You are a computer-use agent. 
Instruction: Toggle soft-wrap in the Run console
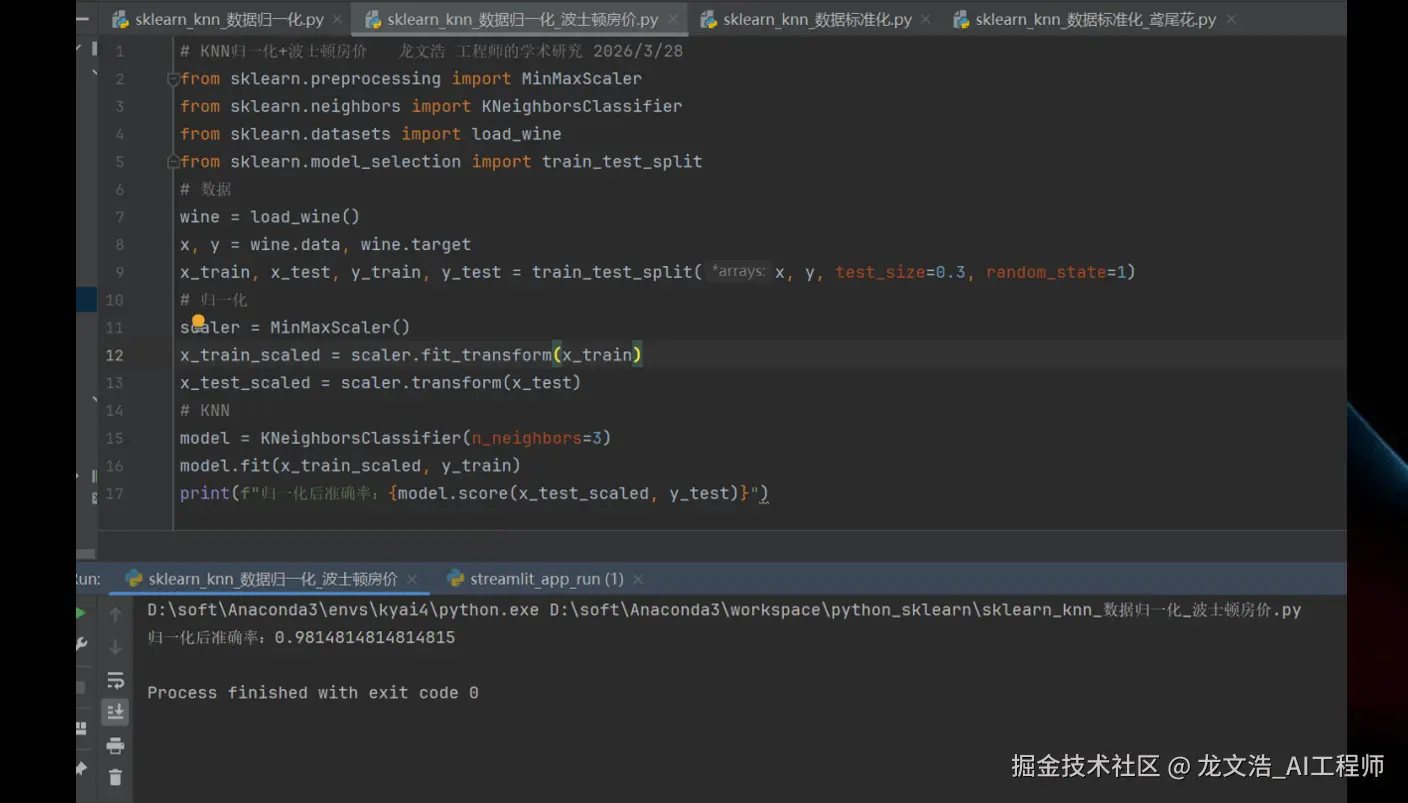(115, 680)
